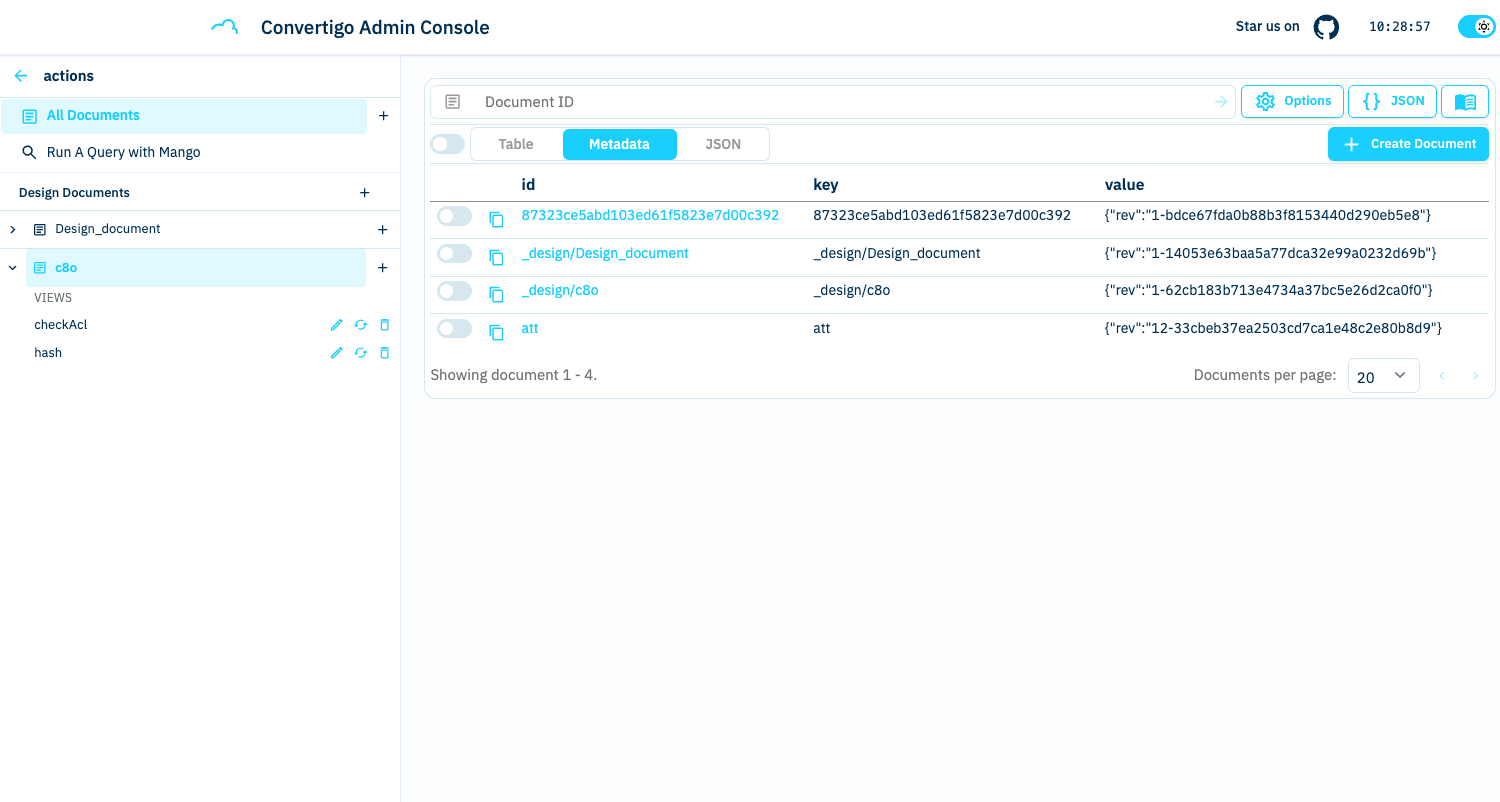Click the plus icon beside Design Documents

click(x=364, y=193)
